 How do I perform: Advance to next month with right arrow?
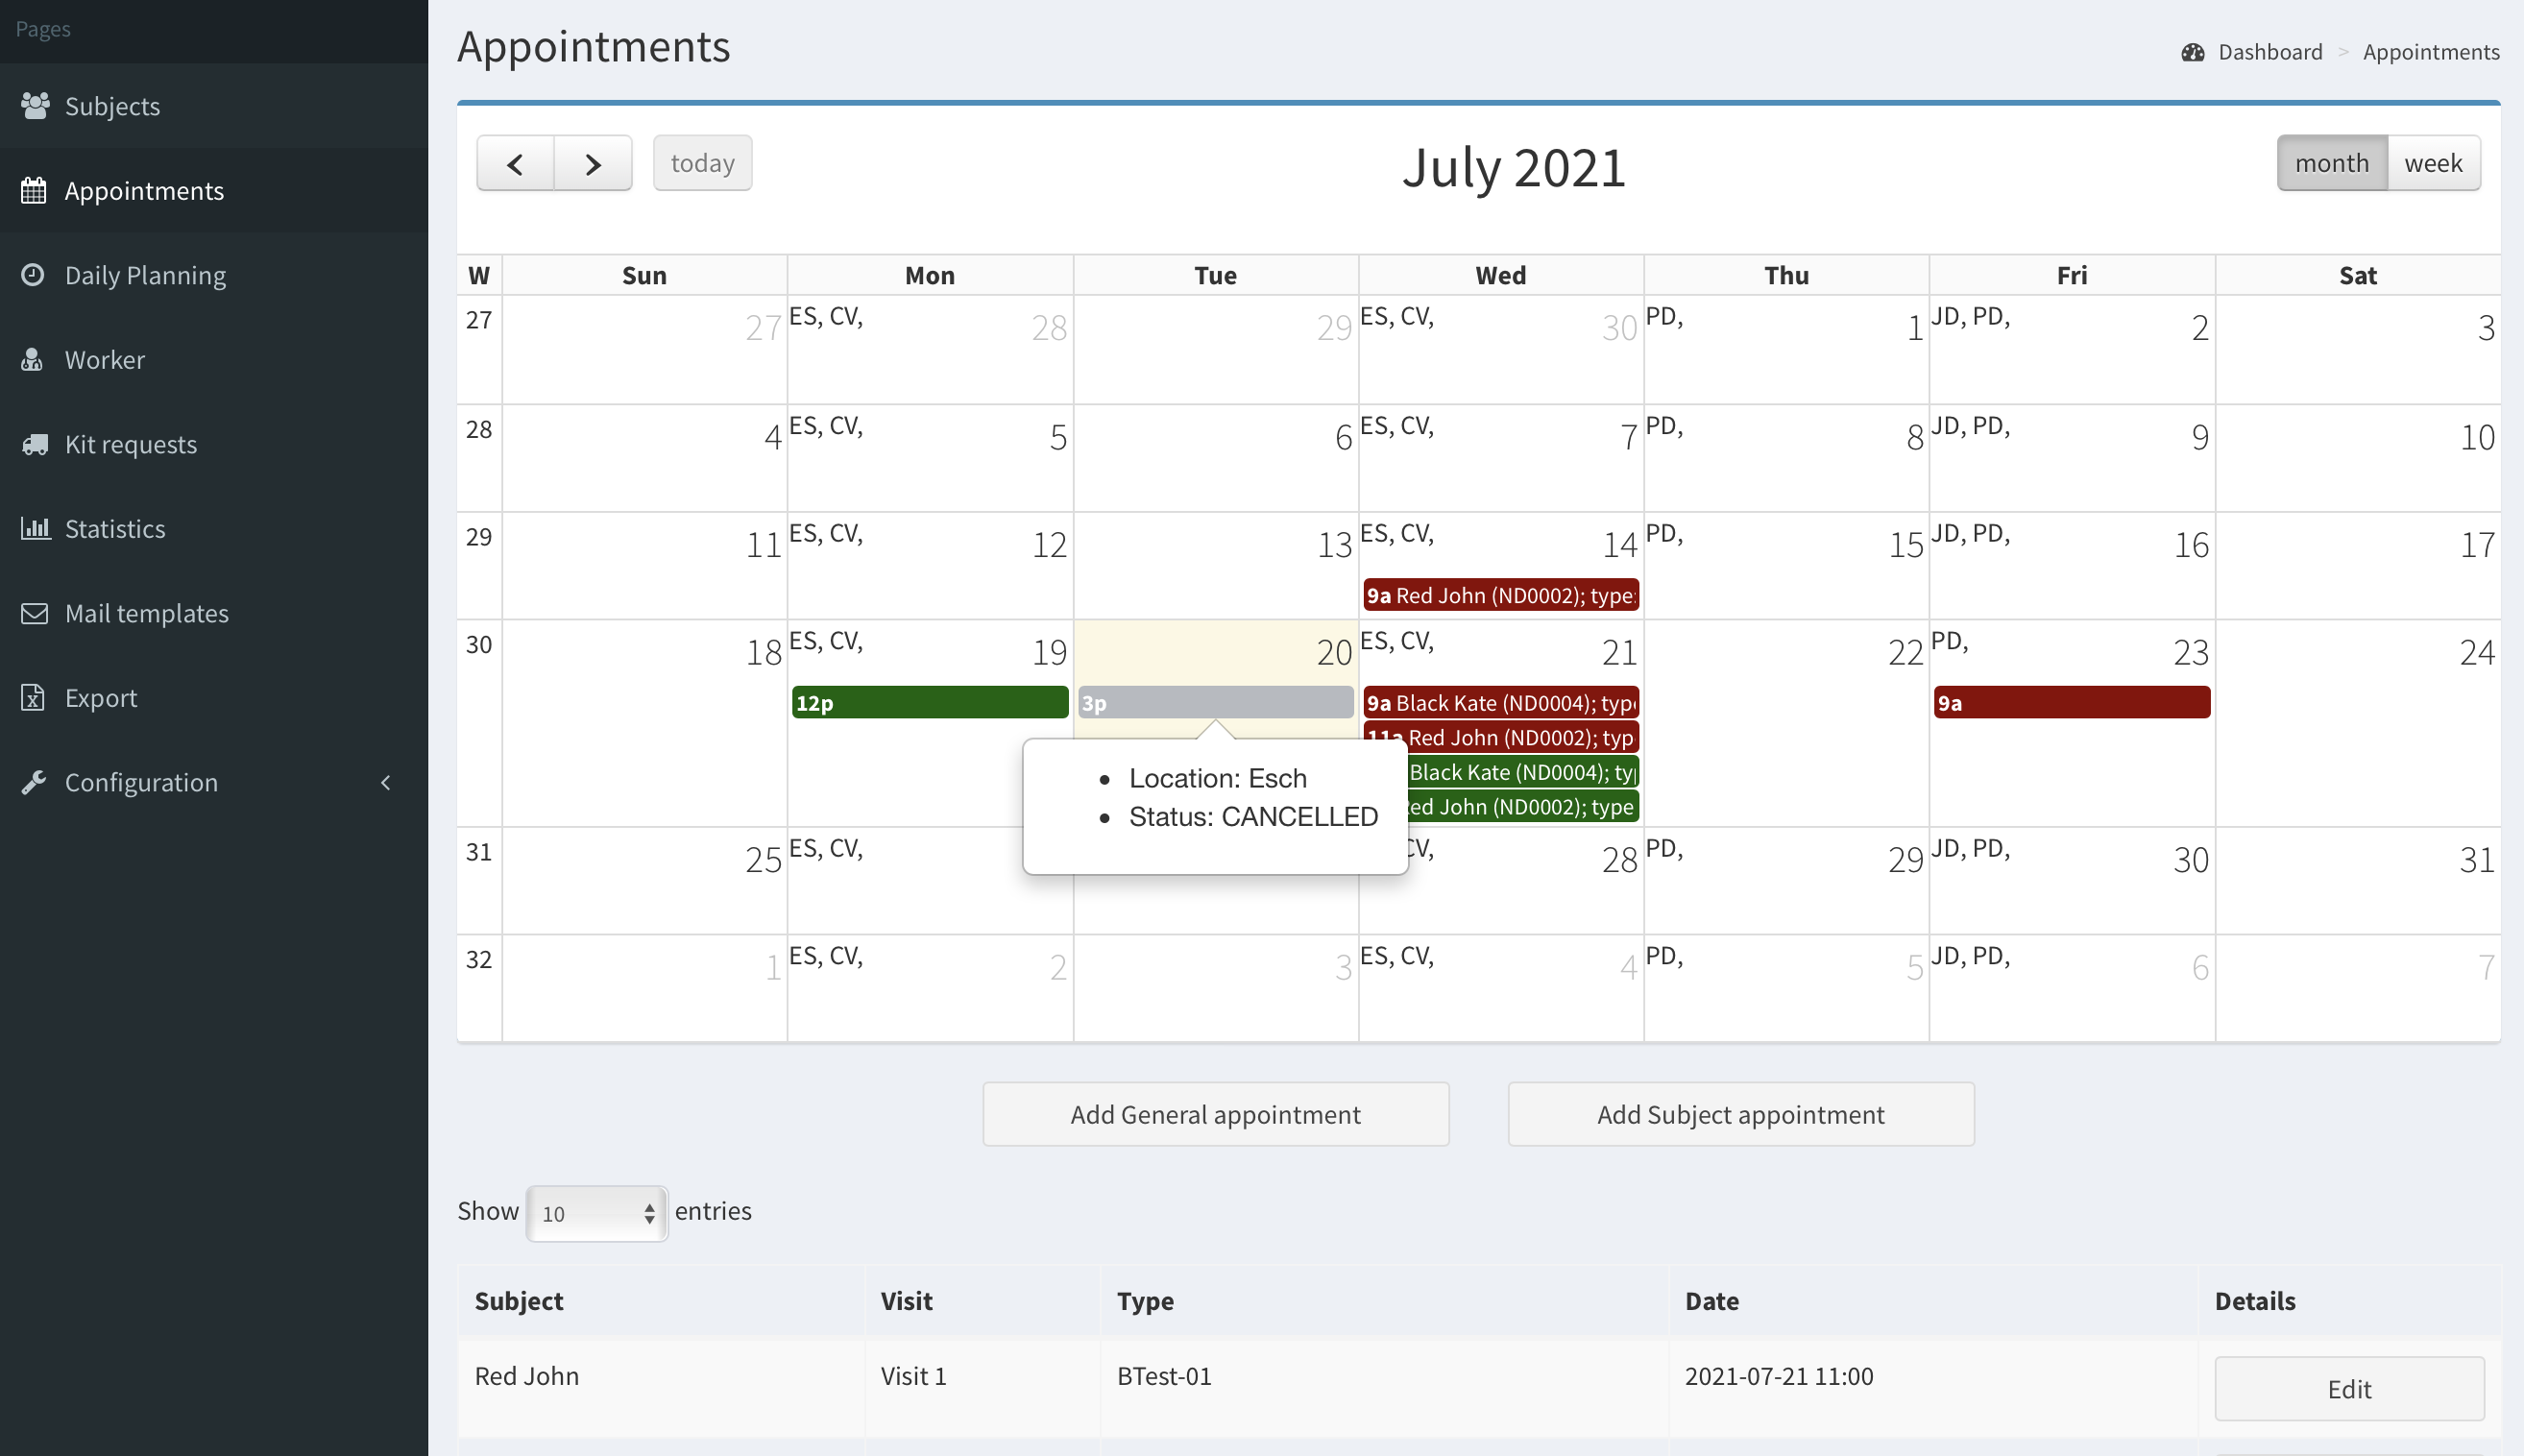[593, 163]
